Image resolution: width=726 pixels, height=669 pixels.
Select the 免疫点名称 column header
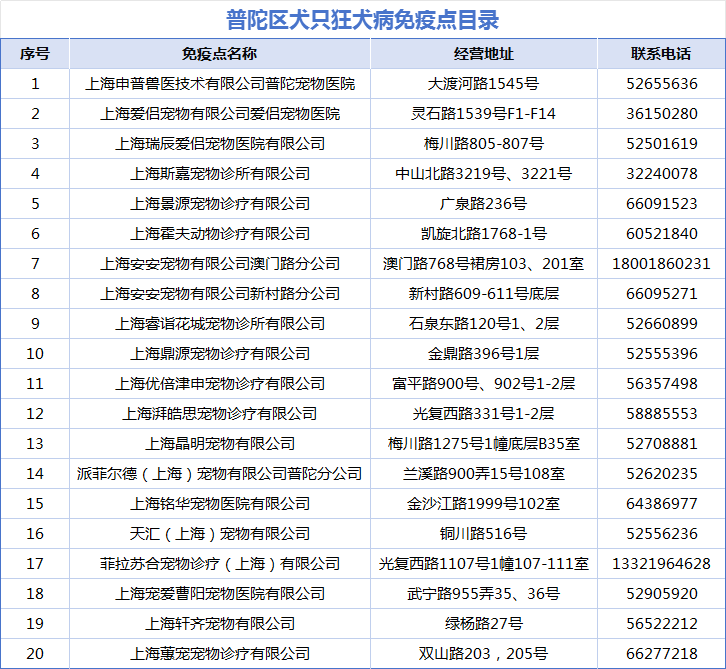point(220,54)
